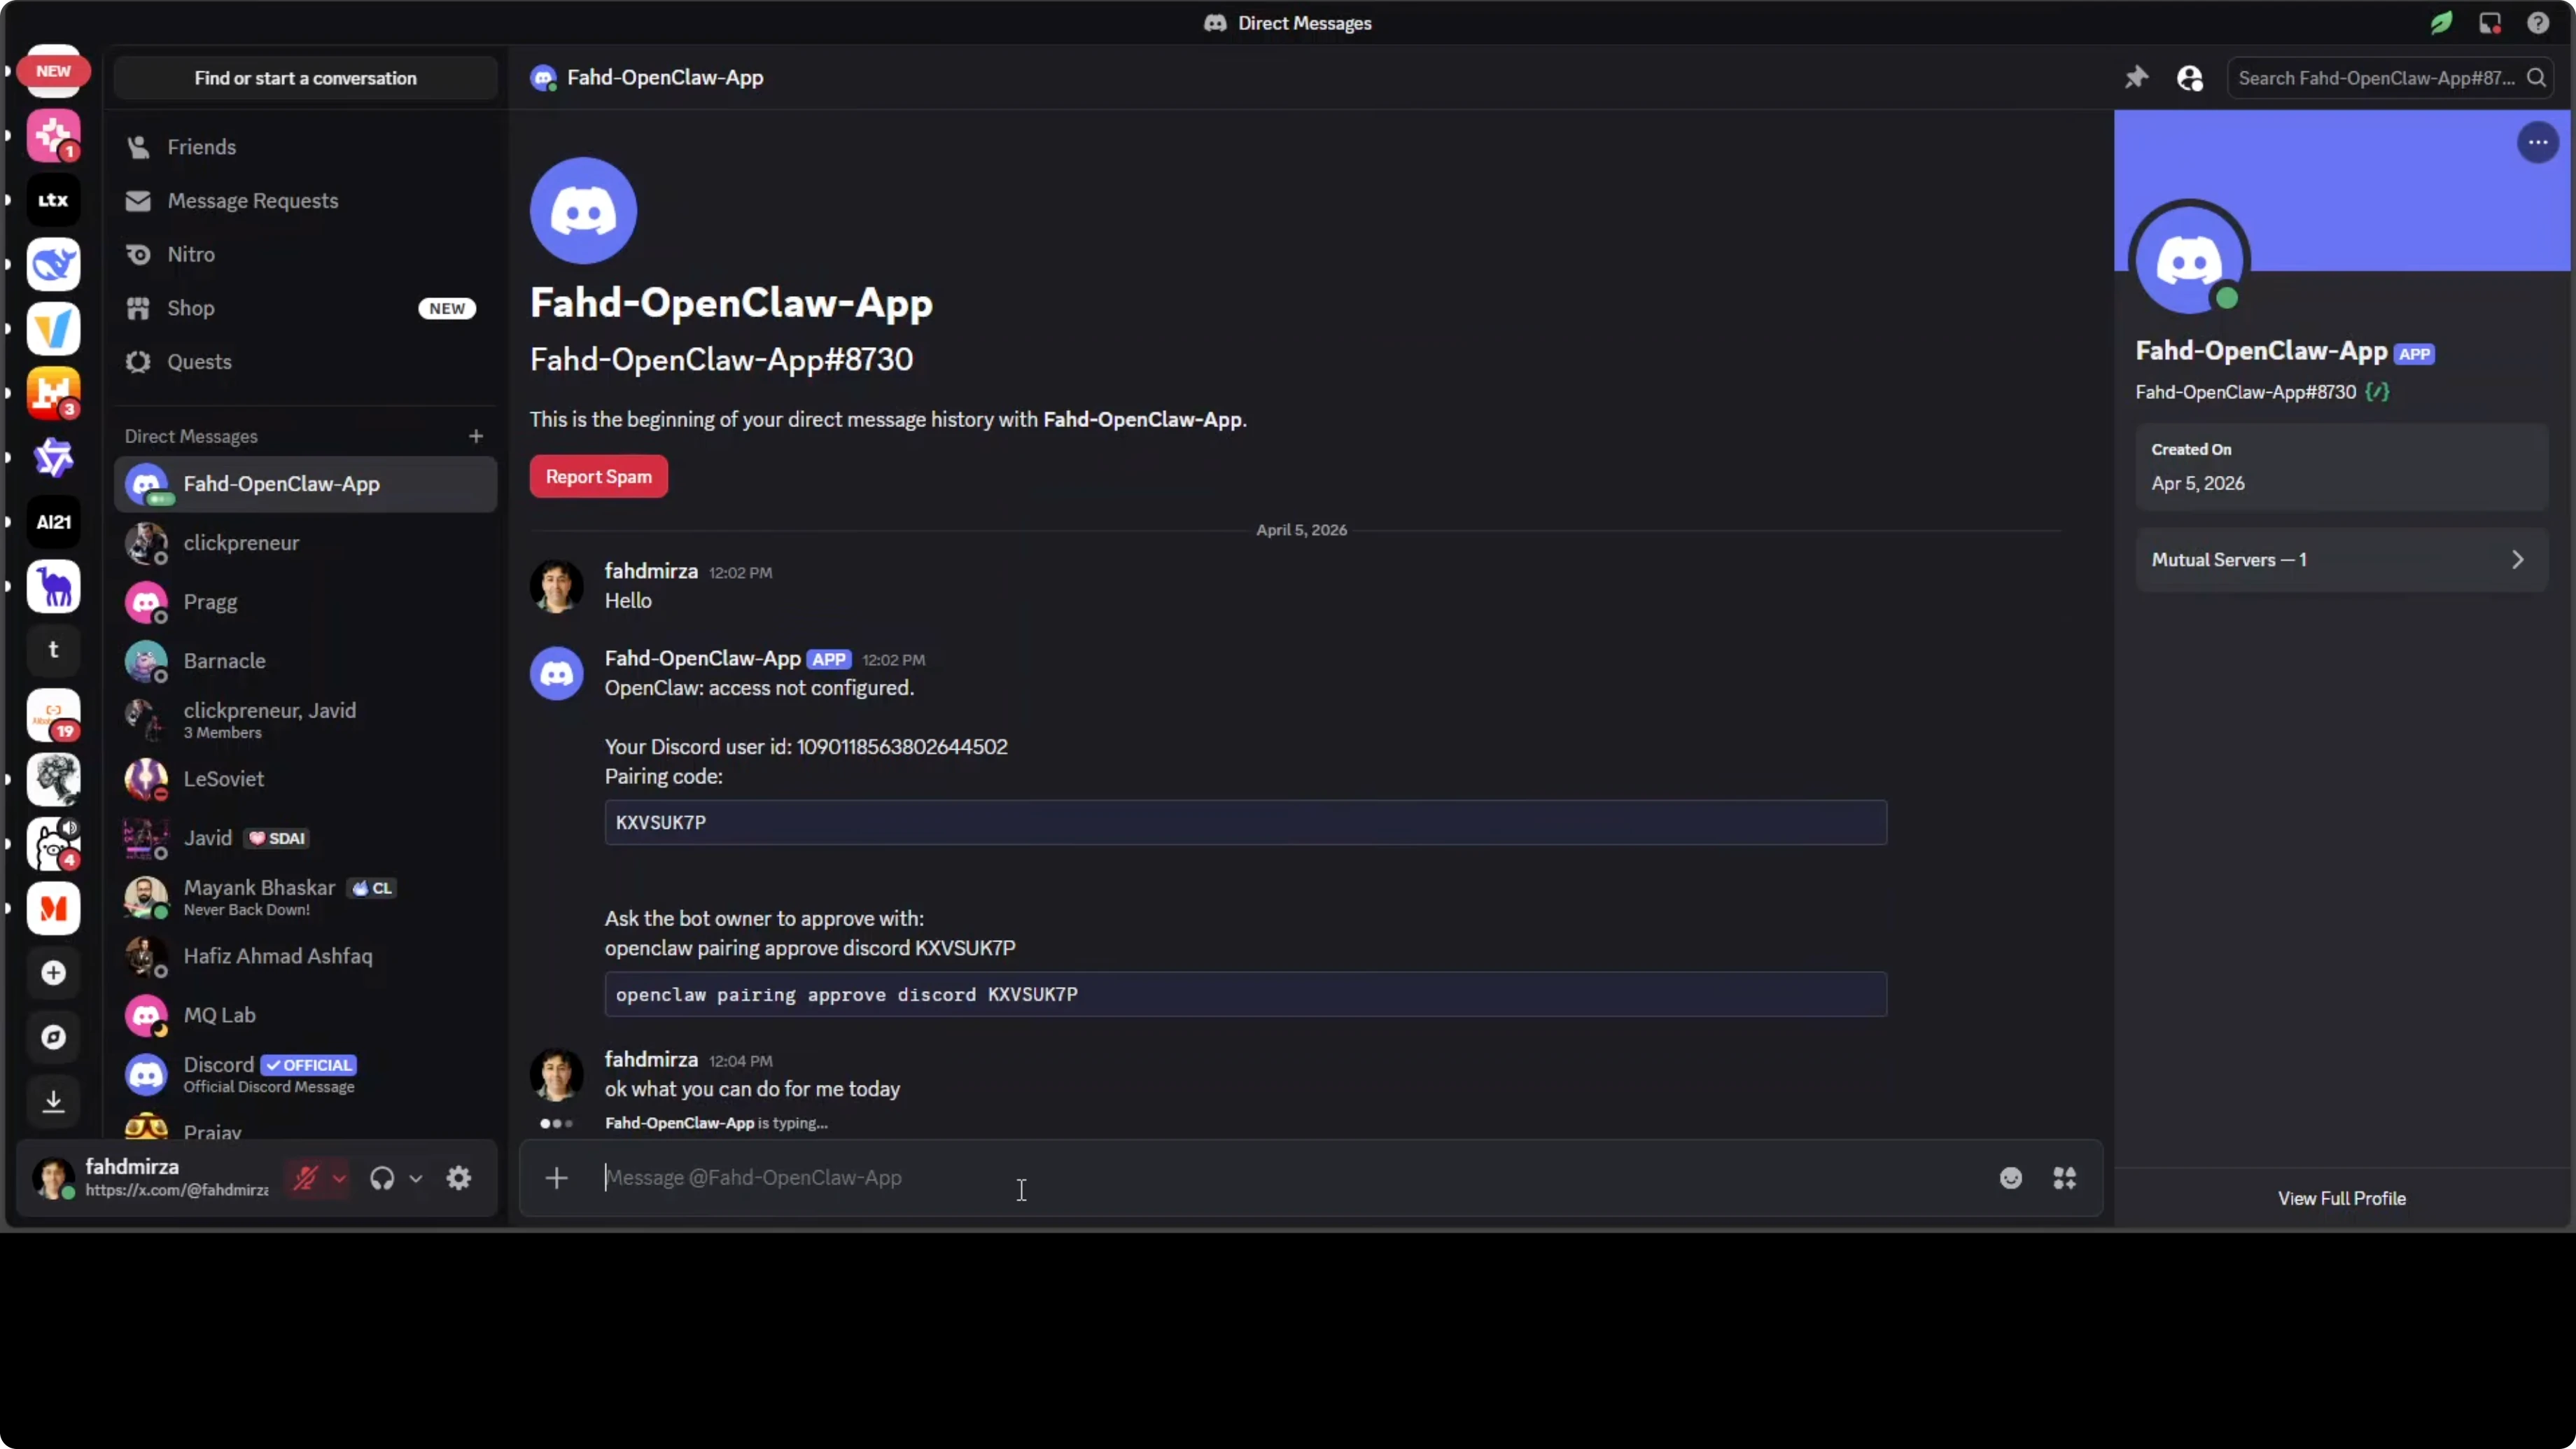Click the Add a Server plus icon
This screenshot has width=2576, height=1449.
point(53,973)
